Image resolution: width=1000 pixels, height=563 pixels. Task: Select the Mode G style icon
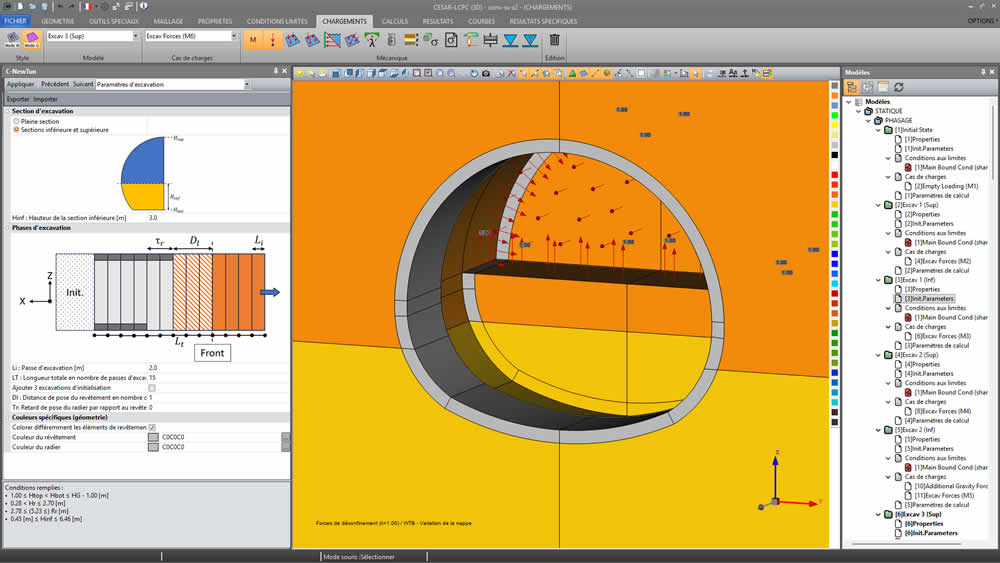click(x=31, y=38)
